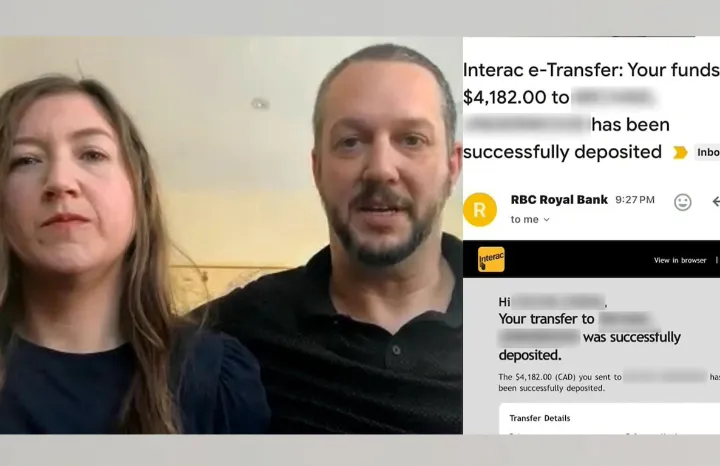Click the Inbox label tag
This screenshot has height=466, width=720.
(x=707, y=152)
